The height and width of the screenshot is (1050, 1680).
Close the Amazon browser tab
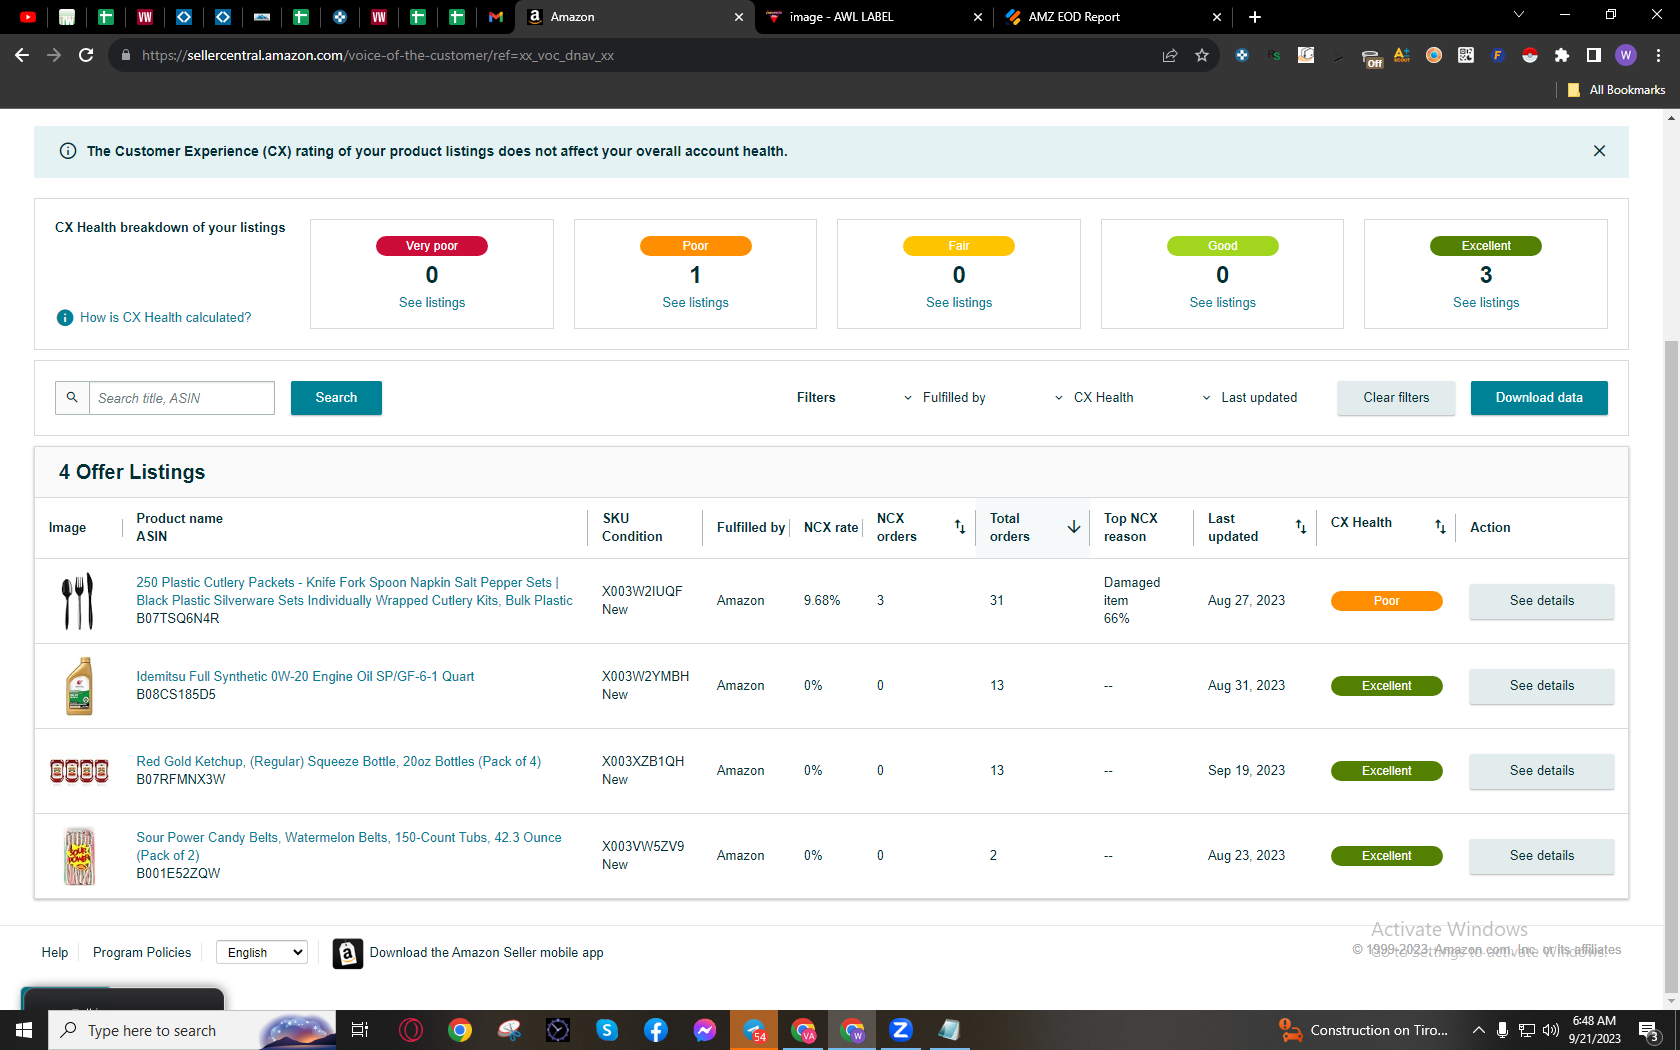point(739,17)
